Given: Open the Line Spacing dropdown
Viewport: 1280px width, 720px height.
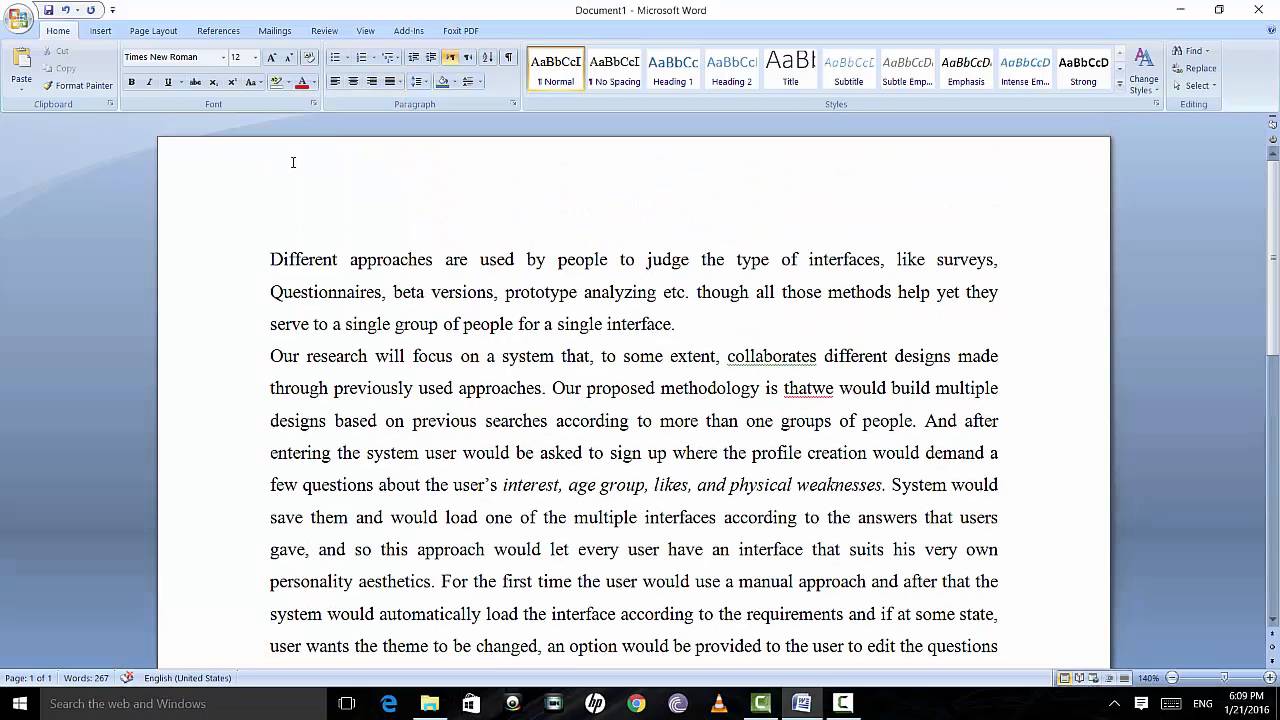Looking at the screenshot, I should [419, 82].
